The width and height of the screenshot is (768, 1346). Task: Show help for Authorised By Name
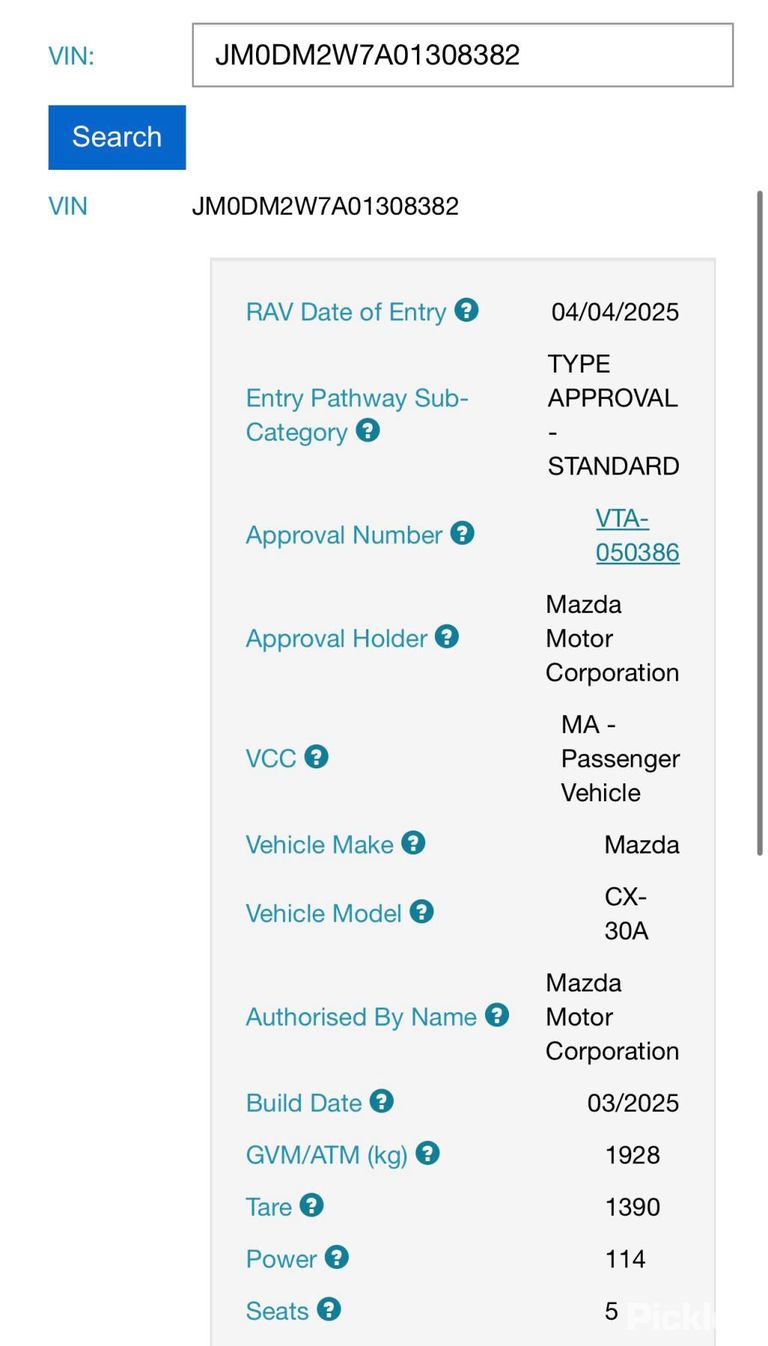tap(497, 1015)
